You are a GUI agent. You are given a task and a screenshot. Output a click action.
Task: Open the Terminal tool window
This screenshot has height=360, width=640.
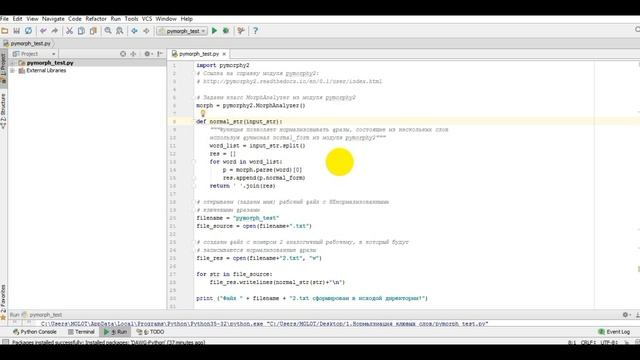click(x=81, y=332)
